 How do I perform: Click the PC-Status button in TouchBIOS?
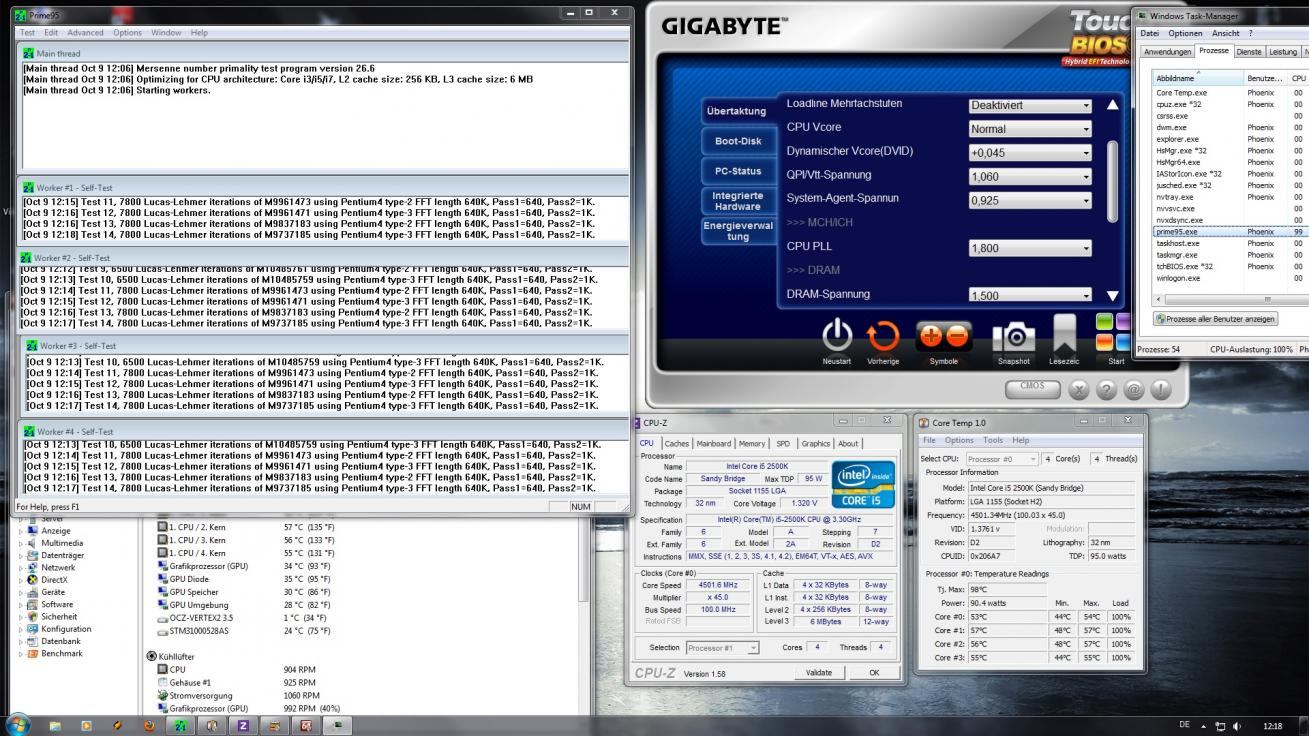(737, 171)
